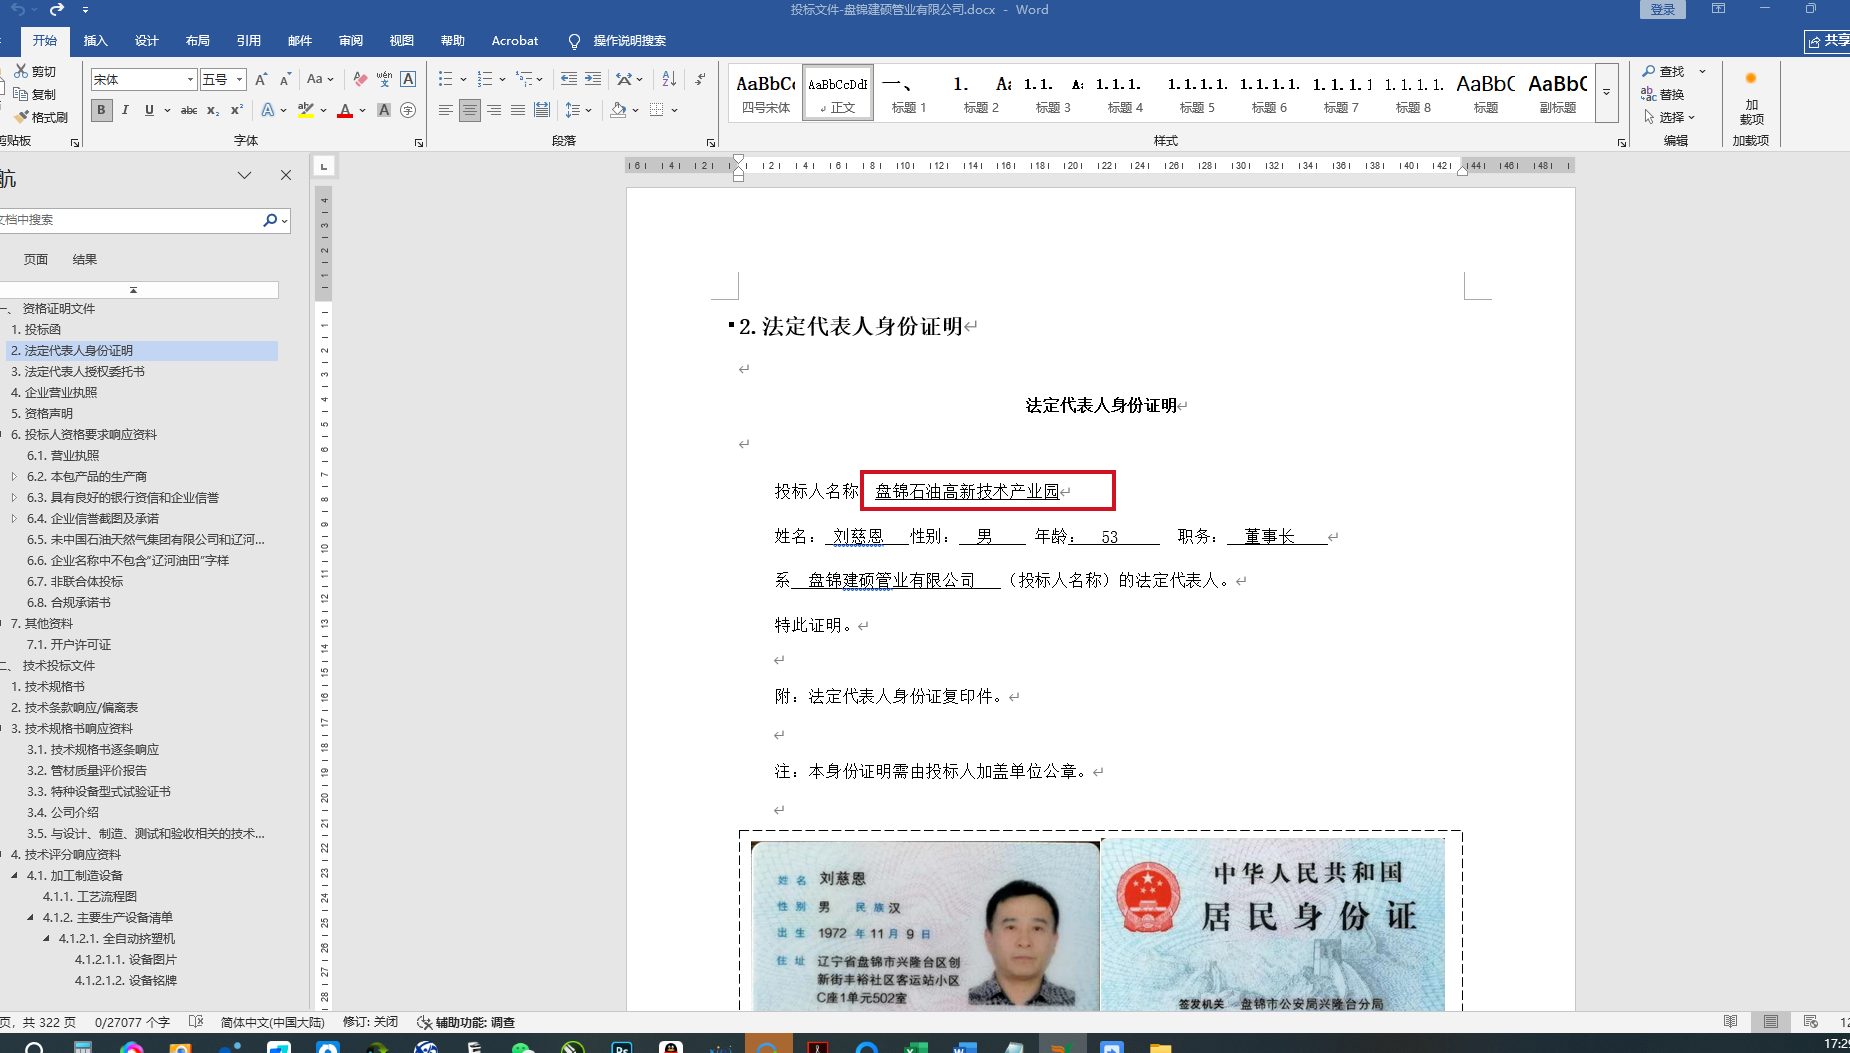Toggle bold formatting
1850x1053 pixels.
click(101, 110)
